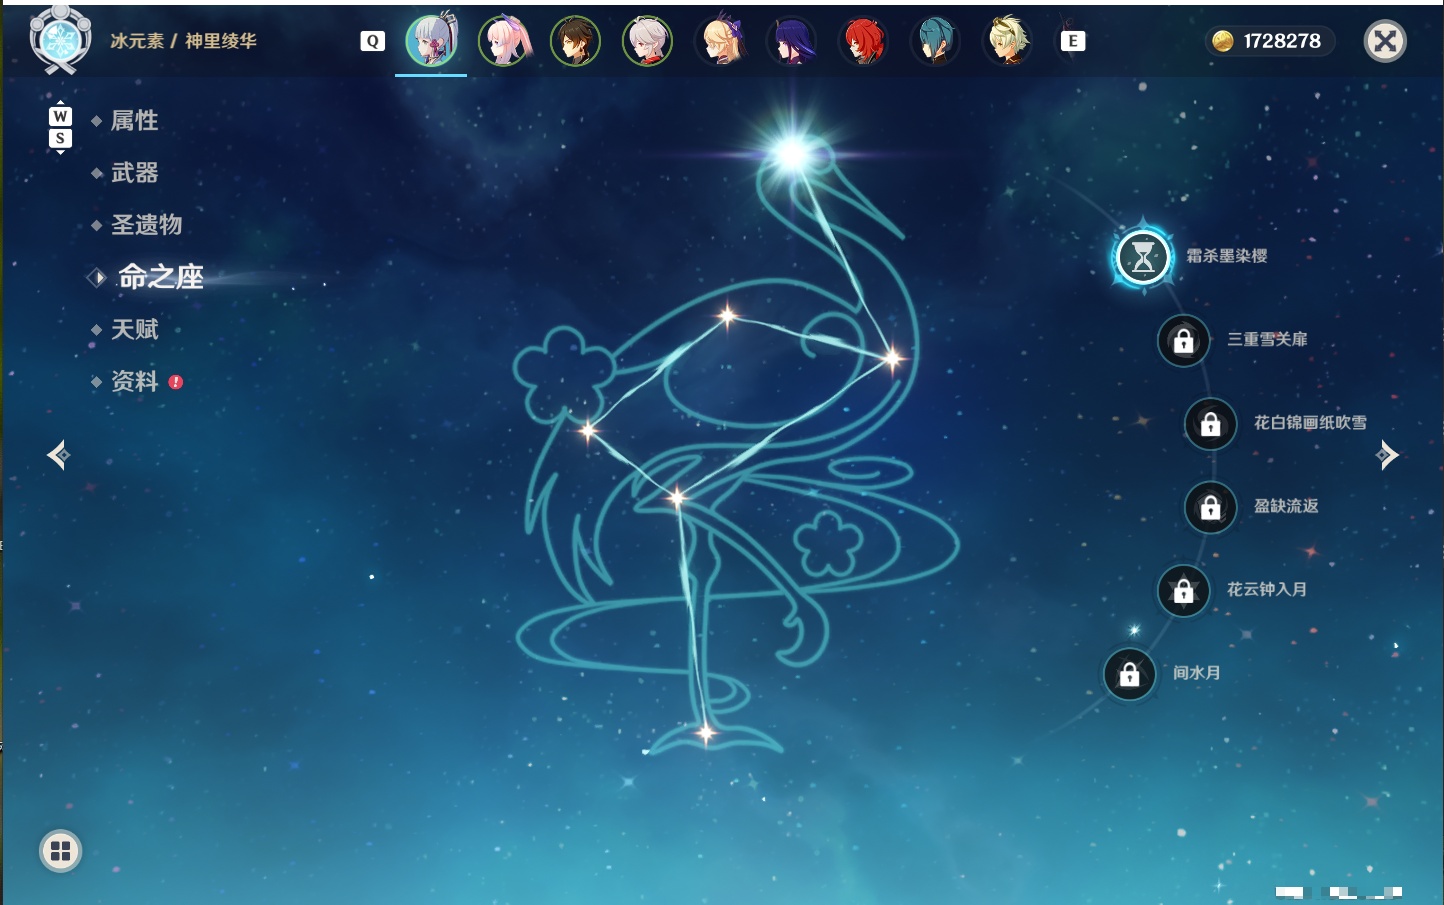This screenshot has height=905, width=1444.
Task: Open the 属性 attributes menu
Action: (x=134, y=121)
